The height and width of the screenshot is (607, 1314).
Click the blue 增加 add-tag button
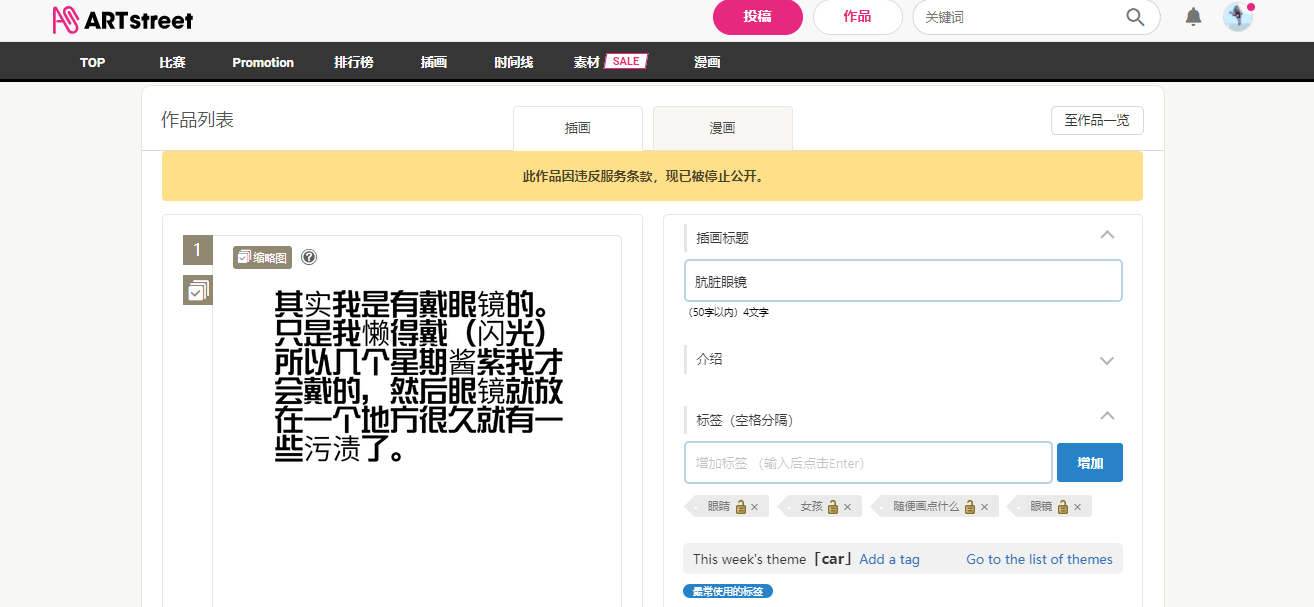point(1089,463)
